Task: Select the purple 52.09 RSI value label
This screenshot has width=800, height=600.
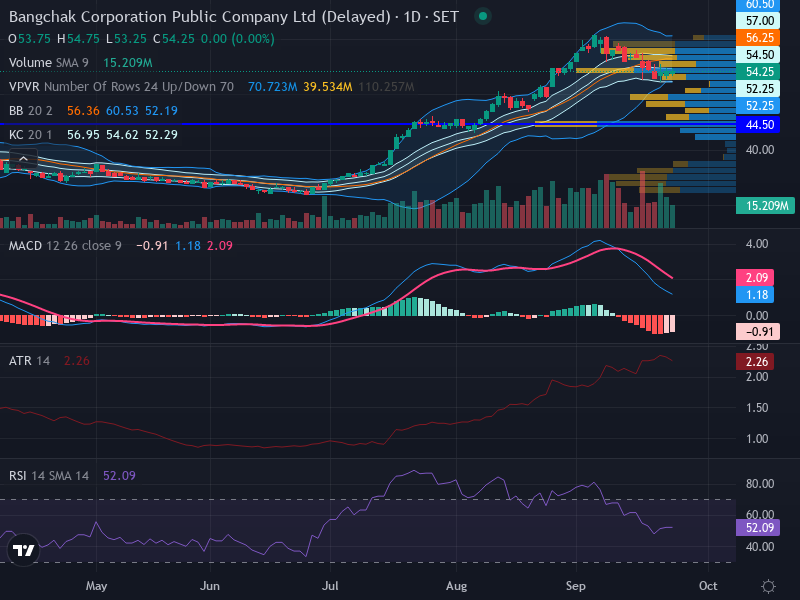Action: click(x=758, y=528)
